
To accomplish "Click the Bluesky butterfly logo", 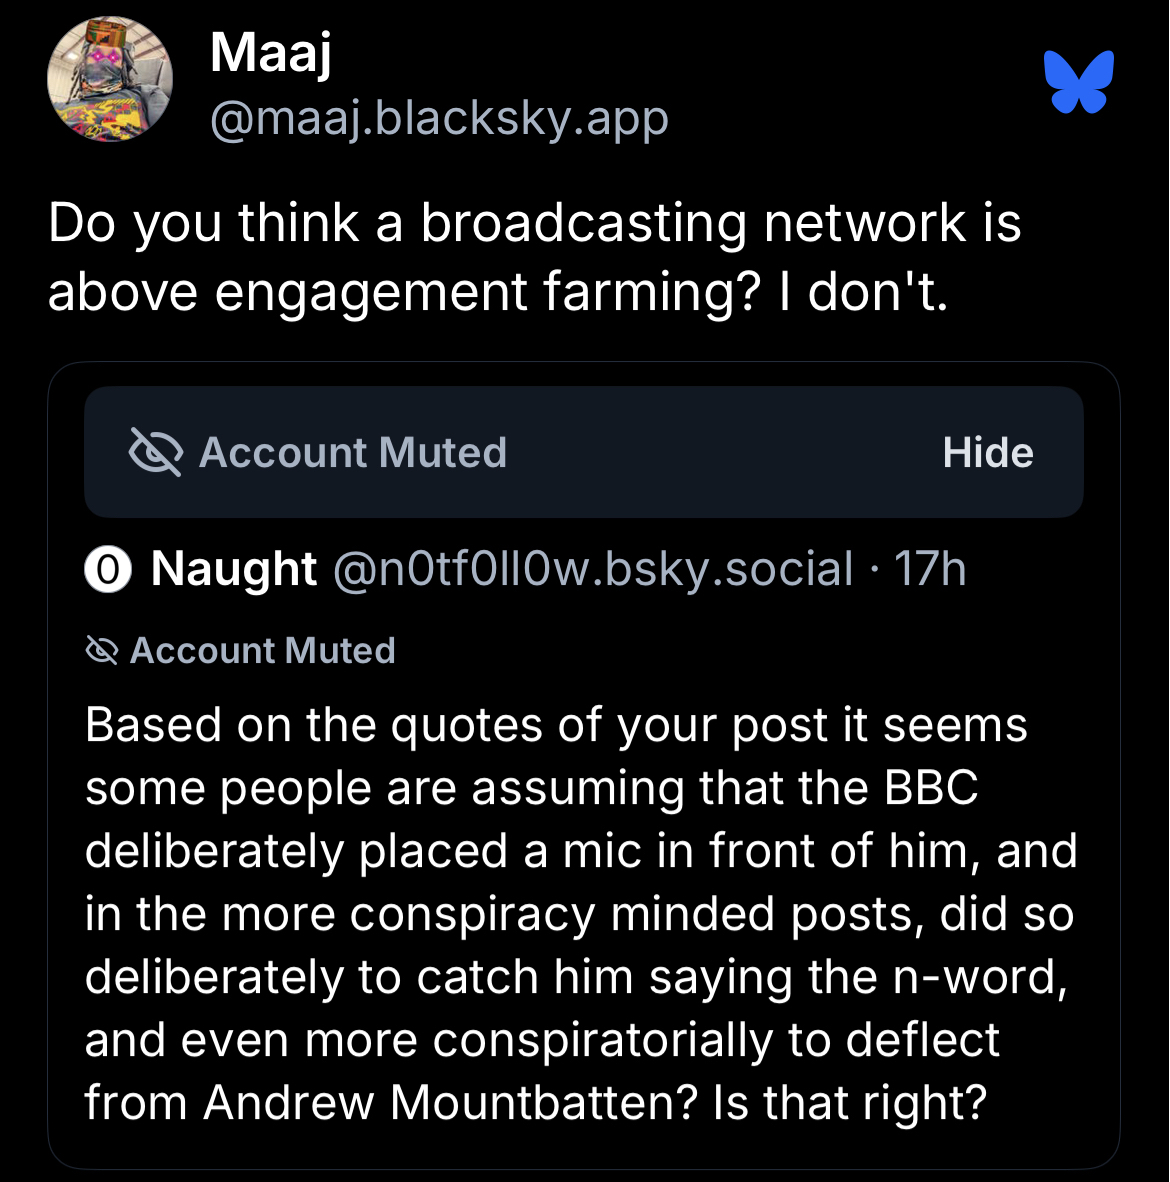I will (1078, 81).
